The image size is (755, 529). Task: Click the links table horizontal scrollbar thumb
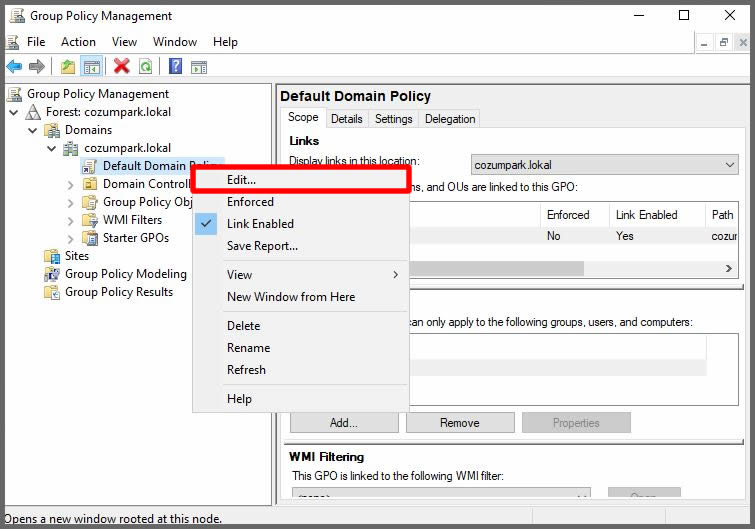click(497, 268)
